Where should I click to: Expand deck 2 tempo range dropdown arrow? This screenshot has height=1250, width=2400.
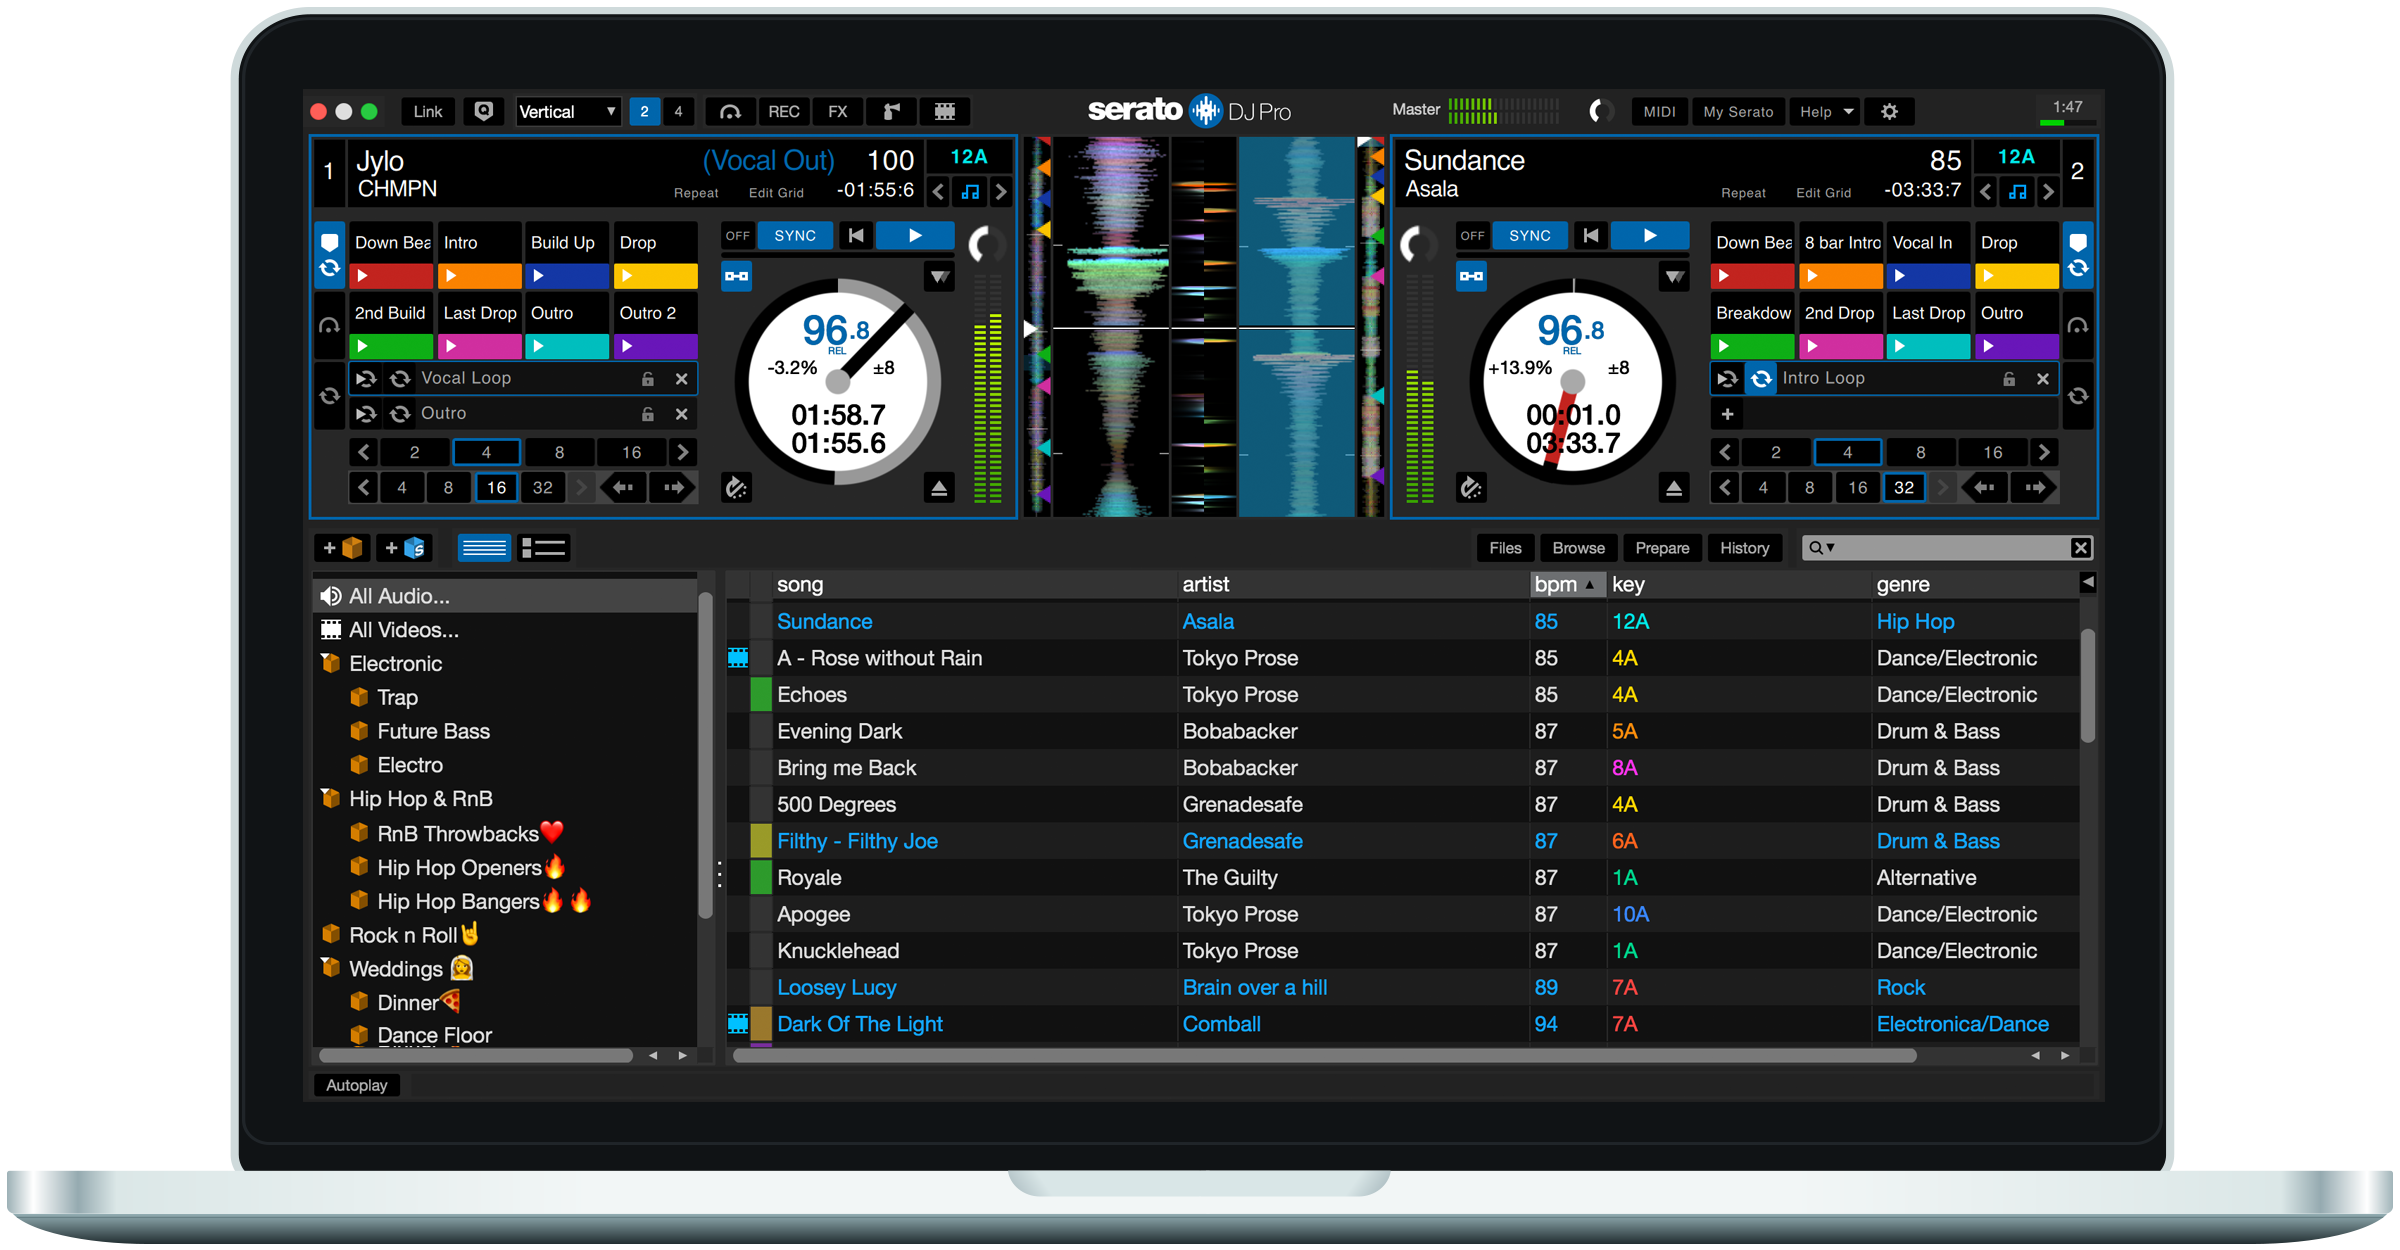[x=1674, y=276]
